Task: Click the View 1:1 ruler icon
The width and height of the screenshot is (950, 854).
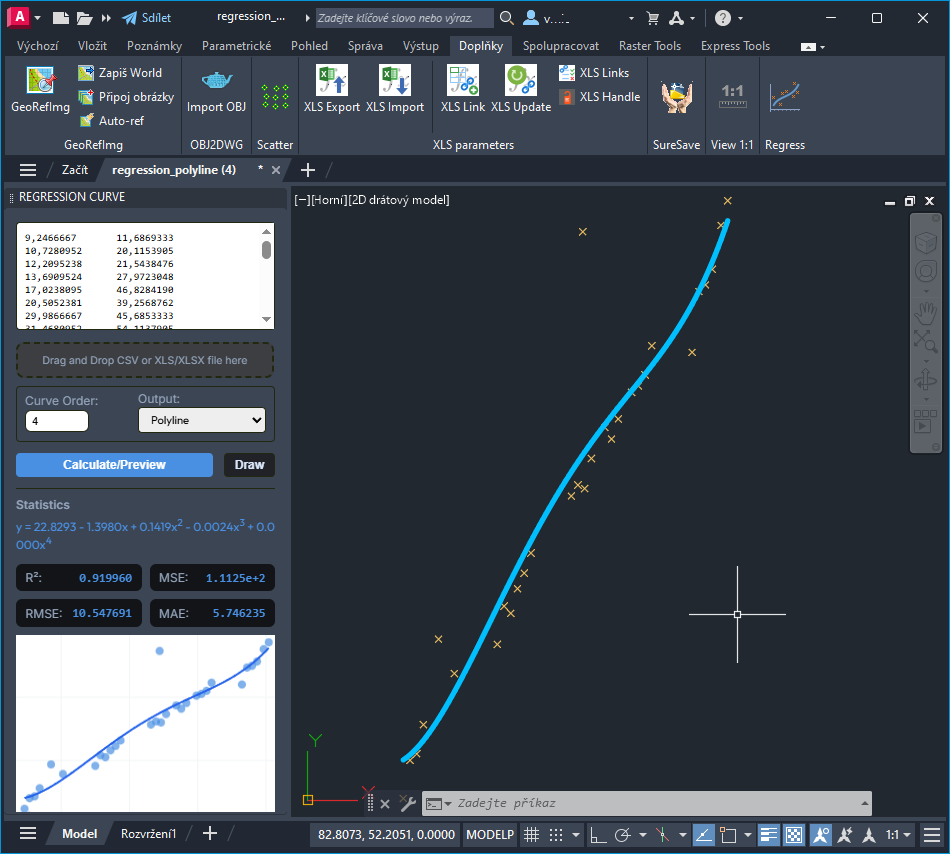Action: (731, 97)
